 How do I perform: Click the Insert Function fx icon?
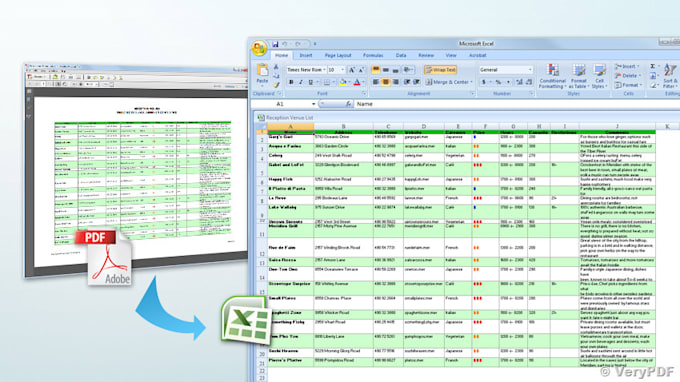pyautogui.click(x=348, y=104)
